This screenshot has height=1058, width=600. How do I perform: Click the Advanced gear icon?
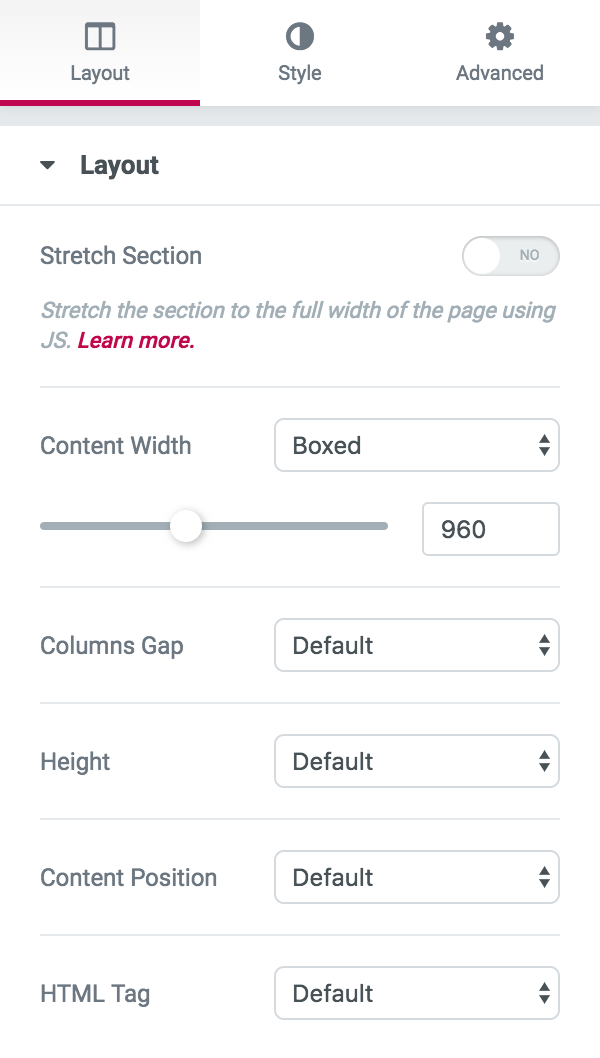(499, 38)
